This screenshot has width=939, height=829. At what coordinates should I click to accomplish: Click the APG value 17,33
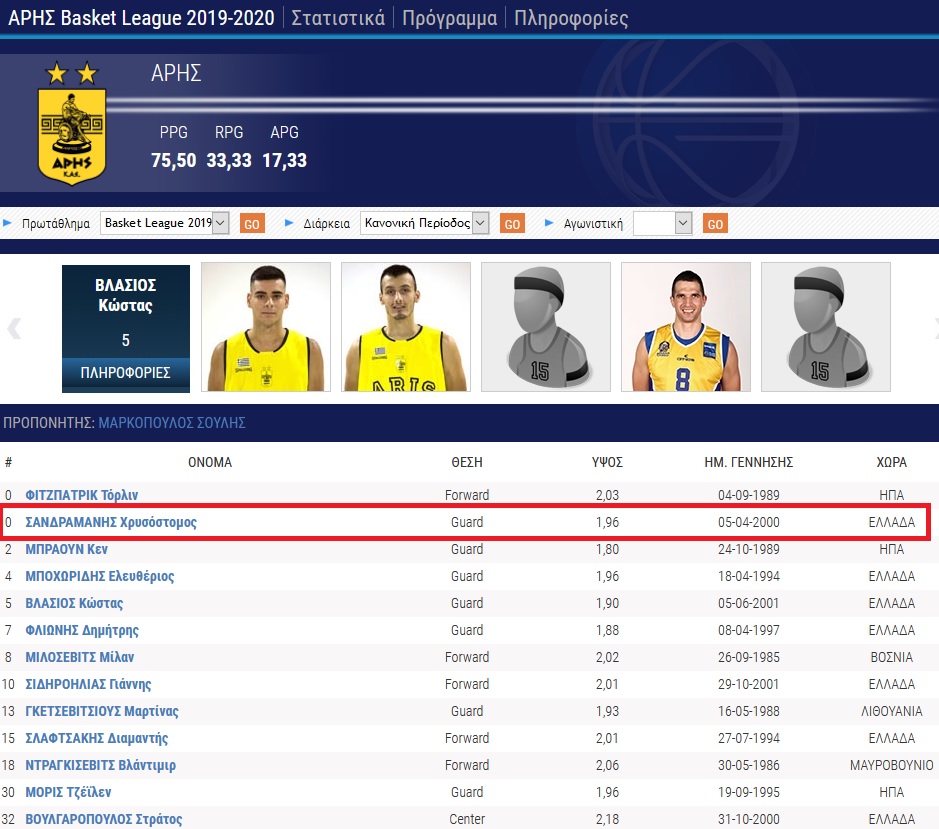tap(284, 161)
